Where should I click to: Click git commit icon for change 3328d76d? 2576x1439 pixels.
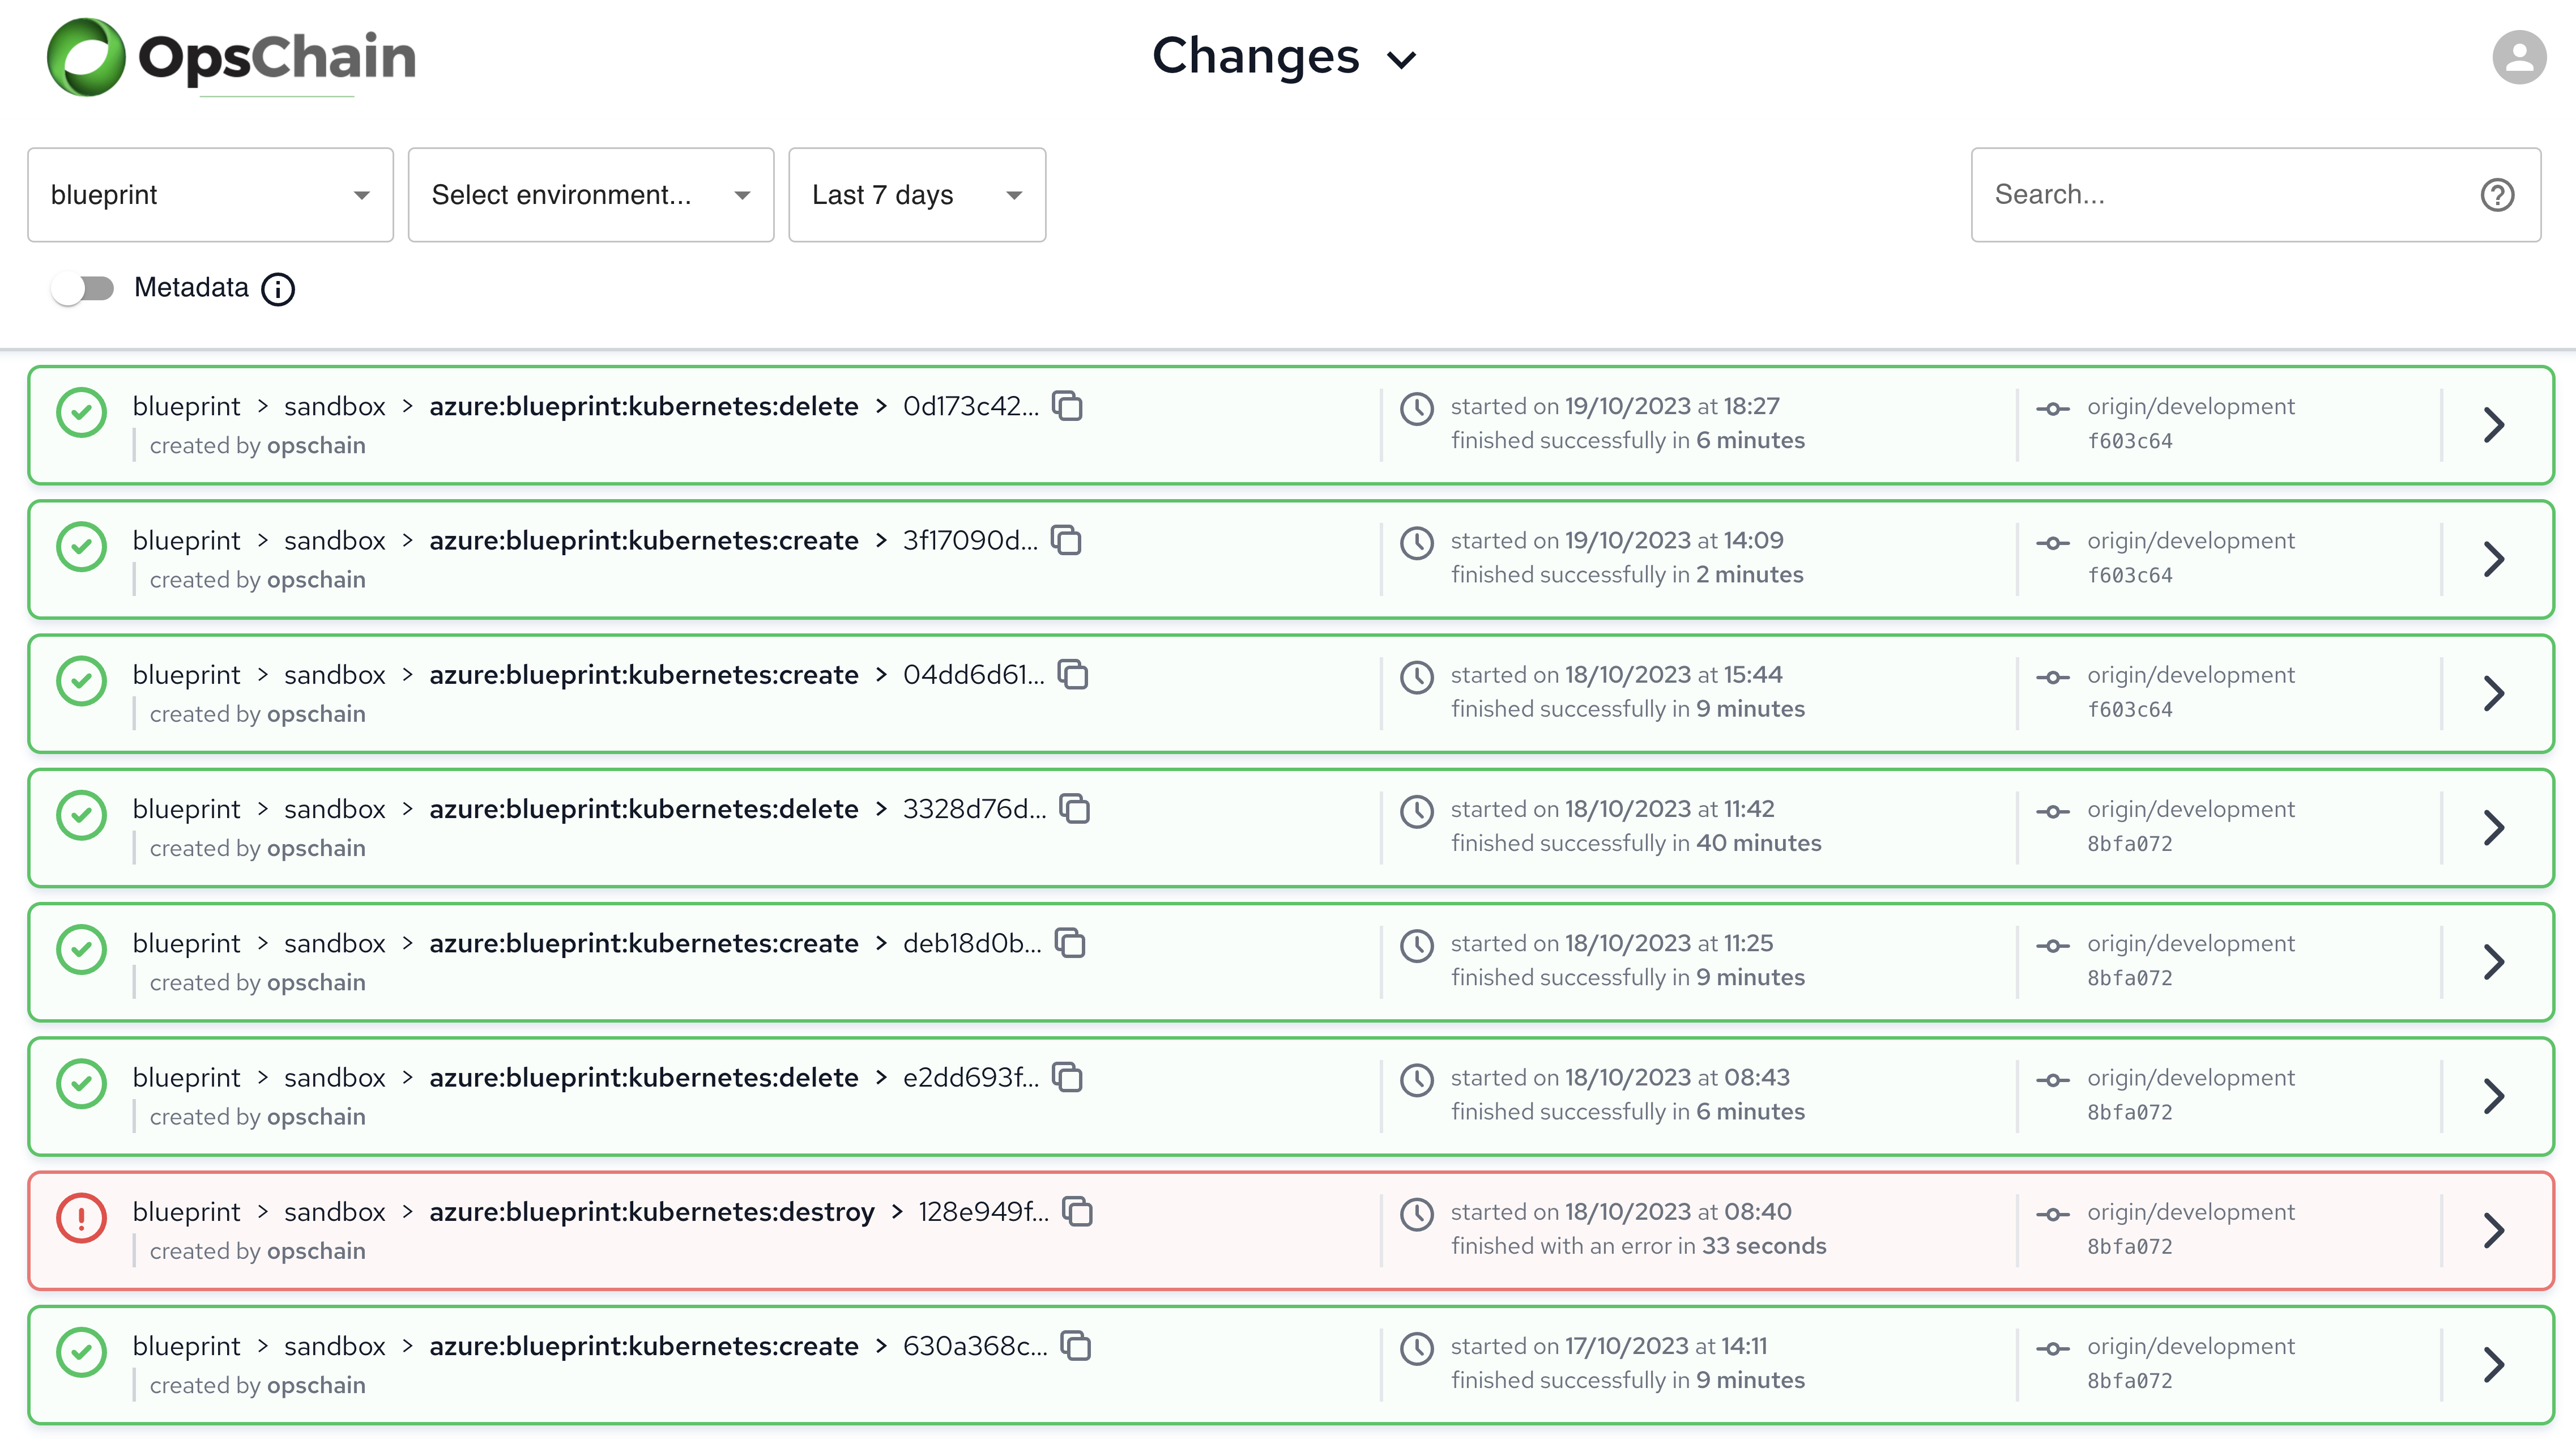[x=2053, y=812]
